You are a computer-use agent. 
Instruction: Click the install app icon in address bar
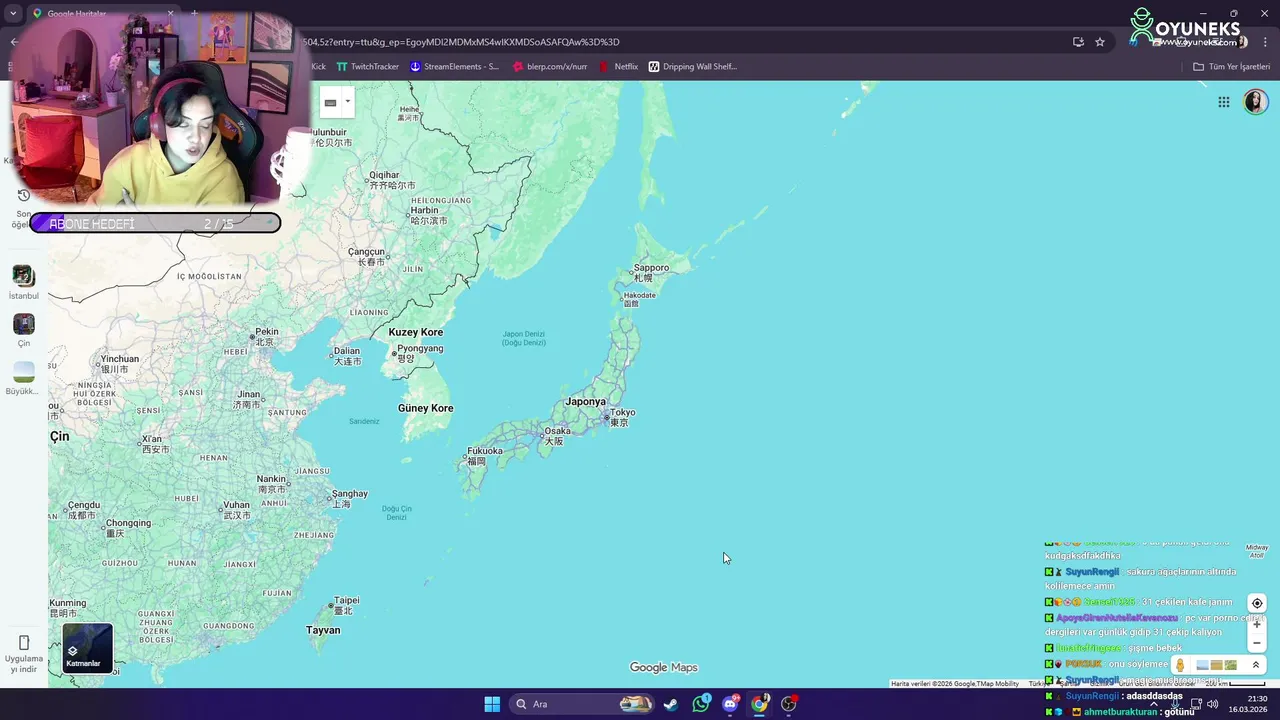[x=1078, y=42]
